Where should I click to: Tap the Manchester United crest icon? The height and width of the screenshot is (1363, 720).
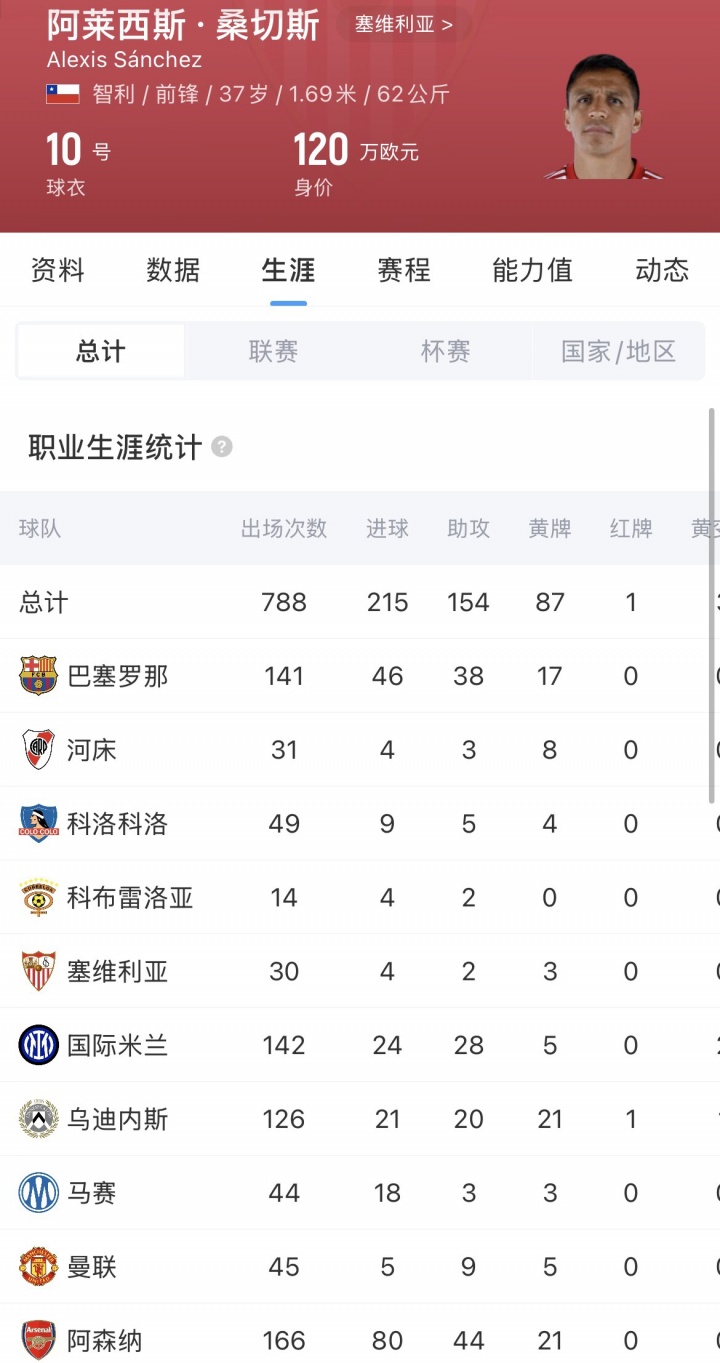pyautogui.click(x=39, y=1268)
